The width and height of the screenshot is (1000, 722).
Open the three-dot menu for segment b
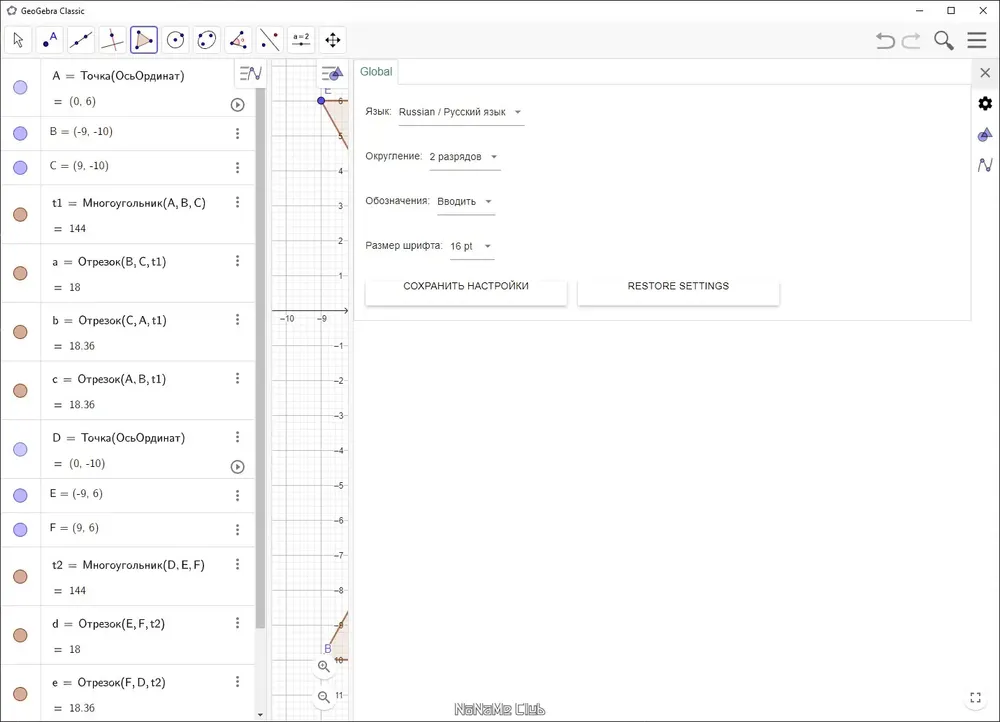(237, 320)
